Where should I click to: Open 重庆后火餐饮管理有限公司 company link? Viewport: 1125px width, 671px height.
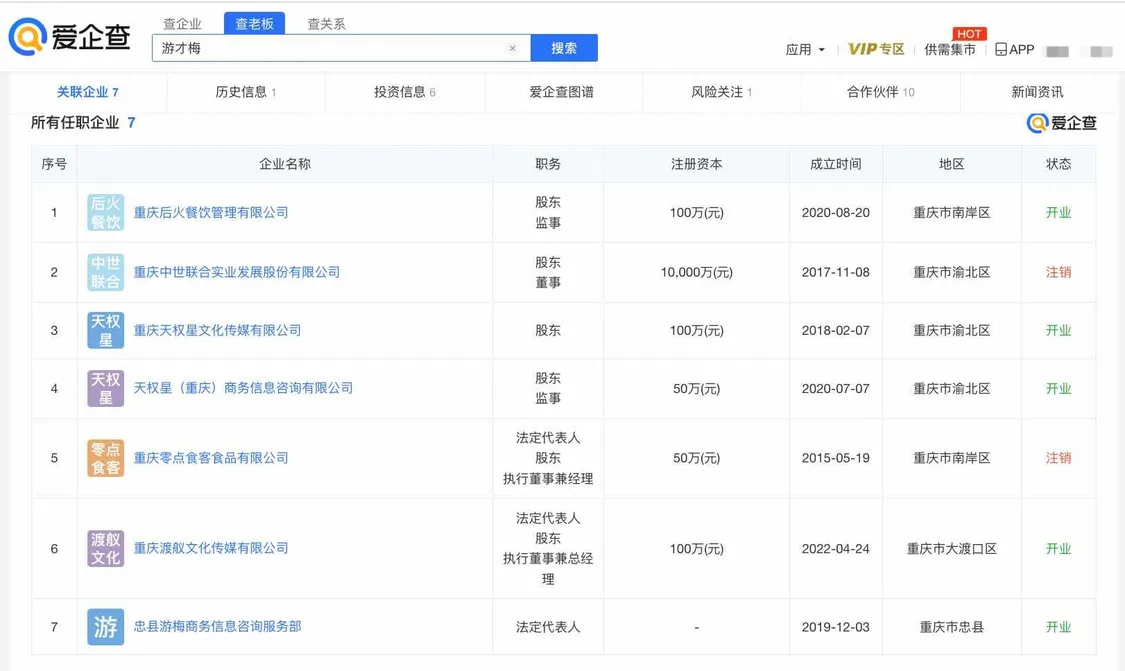pyautogui.click(x=211, y=212)
